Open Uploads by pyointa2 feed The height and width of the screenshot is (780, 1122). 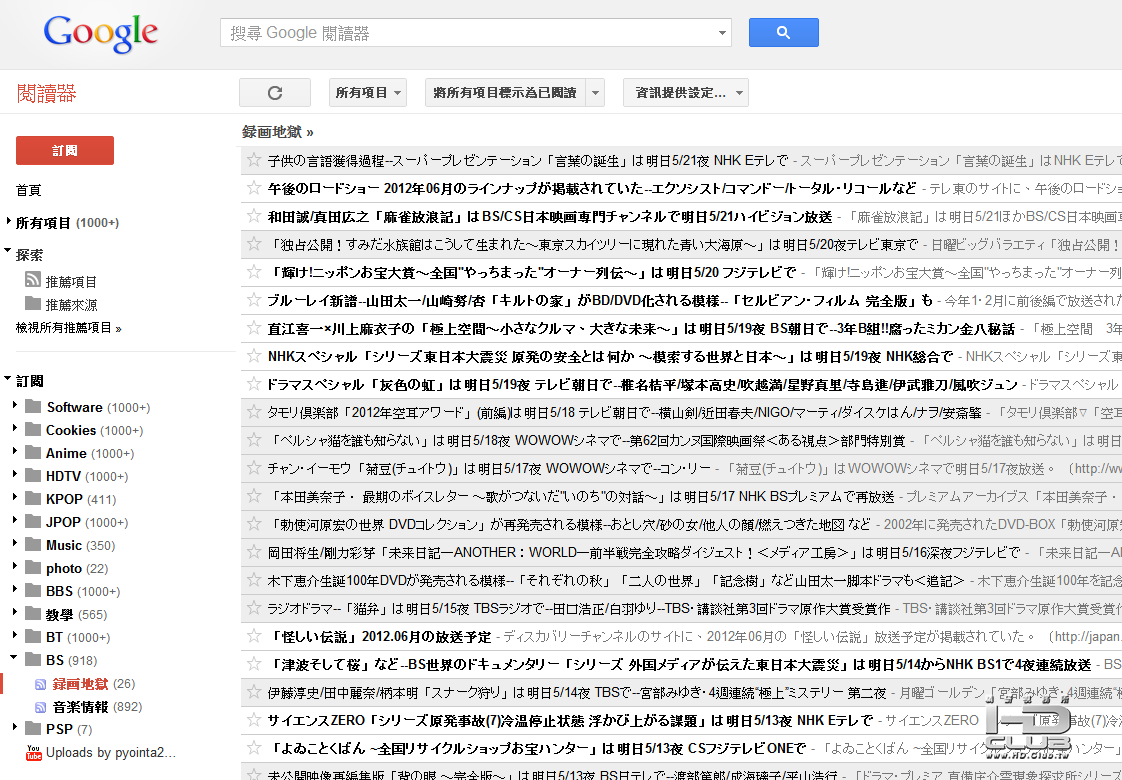tap(111, 752)
